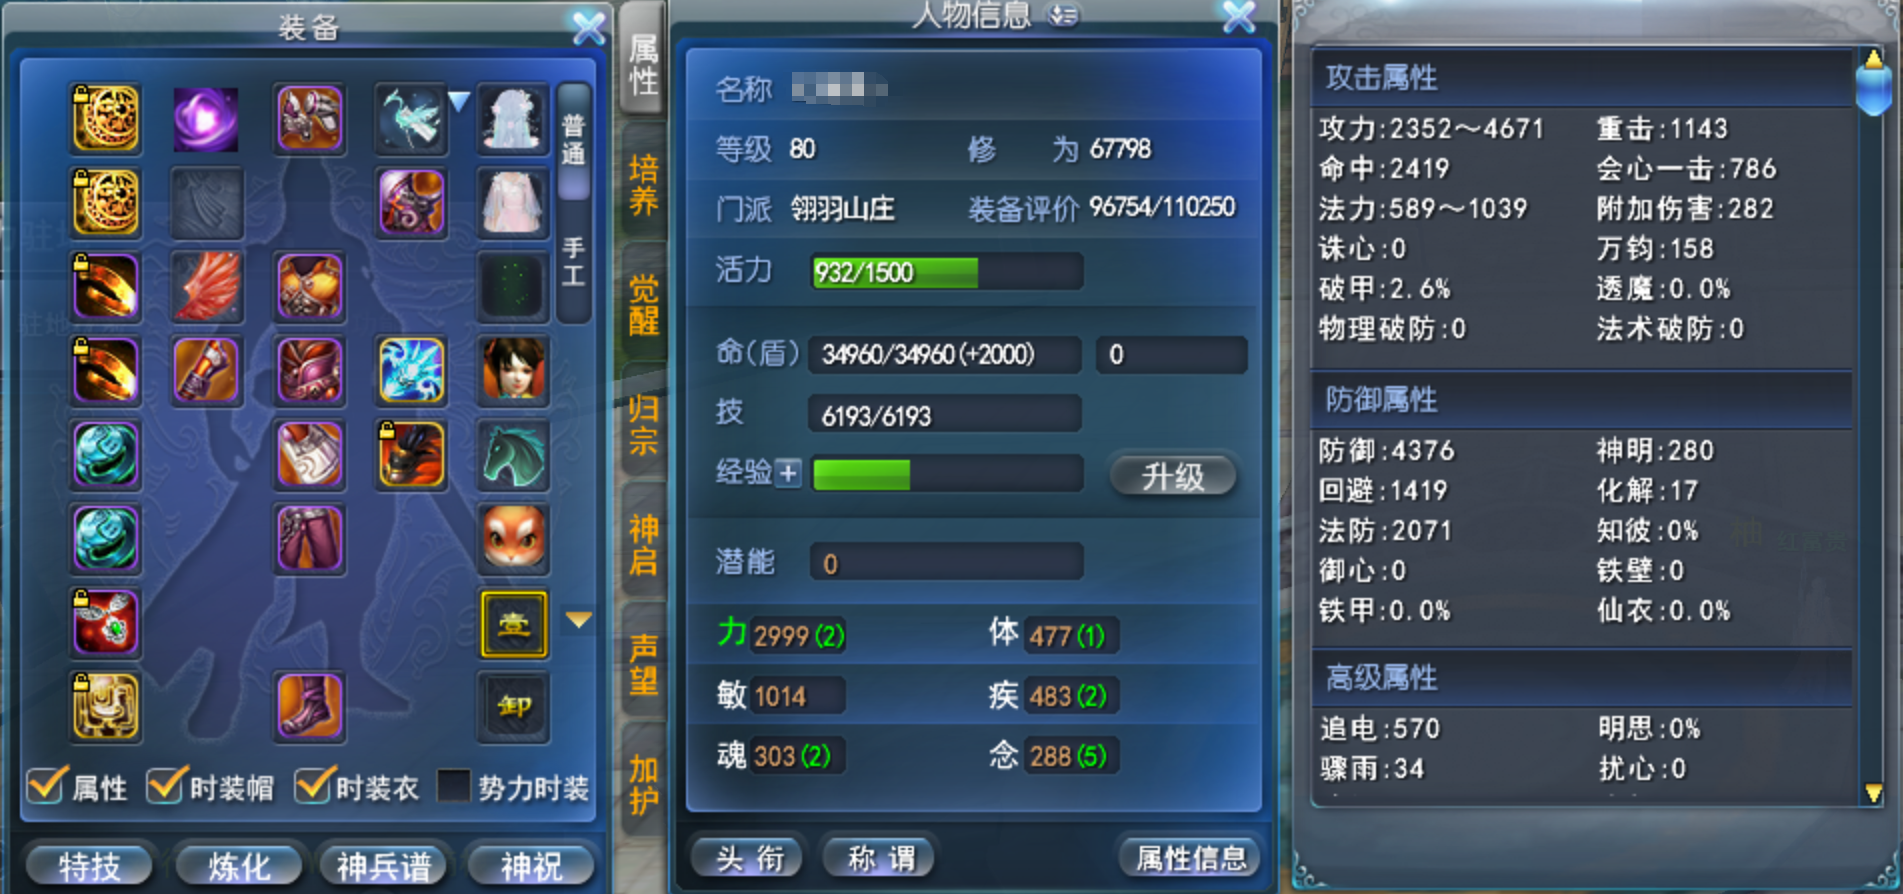Select the fox mask pet icon
This screenshot has height=894, width=1903.
point(514,539)
